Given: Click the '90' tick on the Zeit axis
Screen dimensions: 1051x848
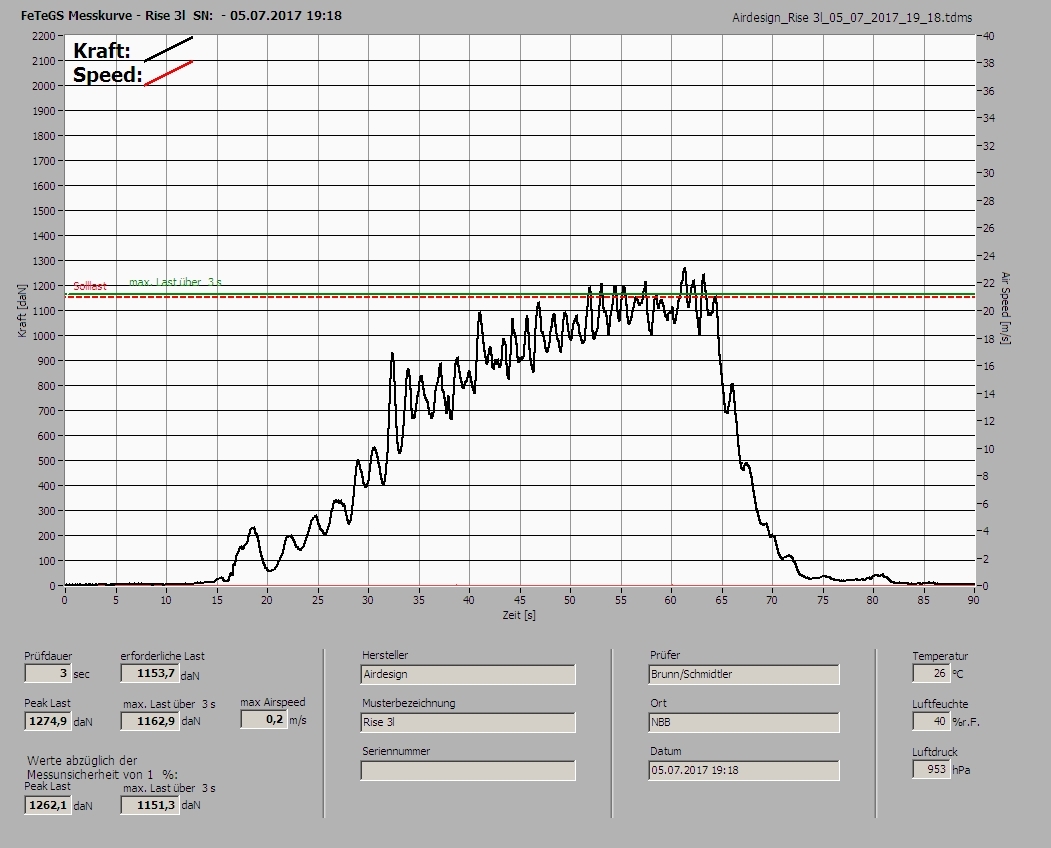Looking at the screenshot, I should (973, 601).
